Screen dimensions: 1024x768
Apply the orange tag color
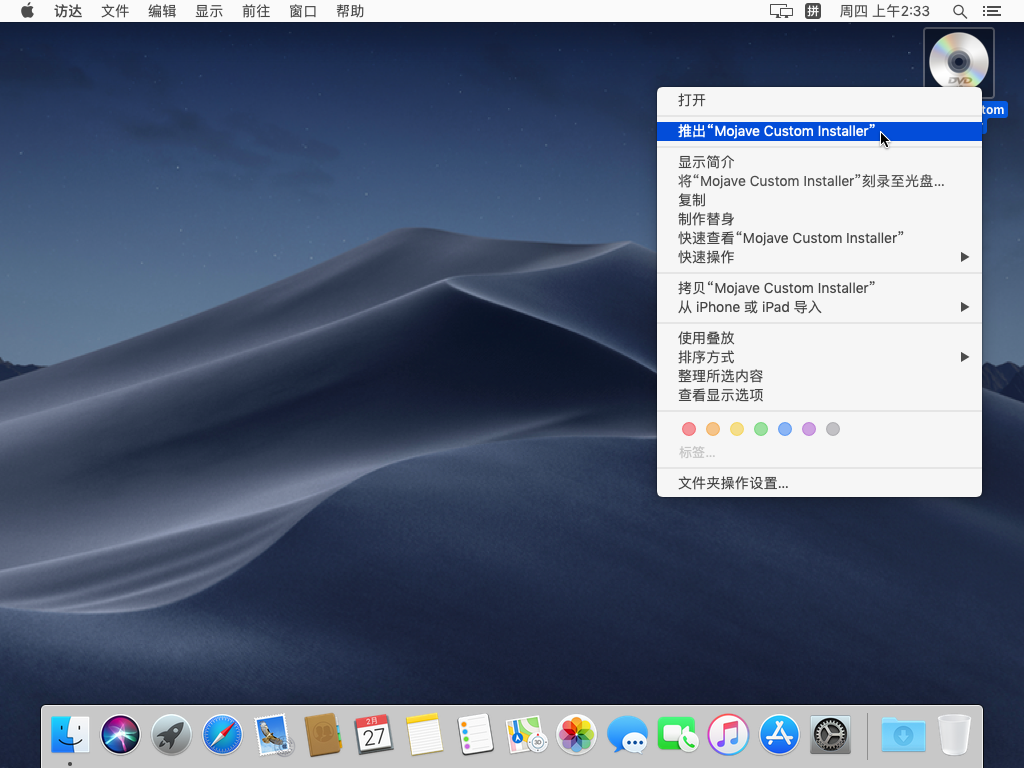713,429
